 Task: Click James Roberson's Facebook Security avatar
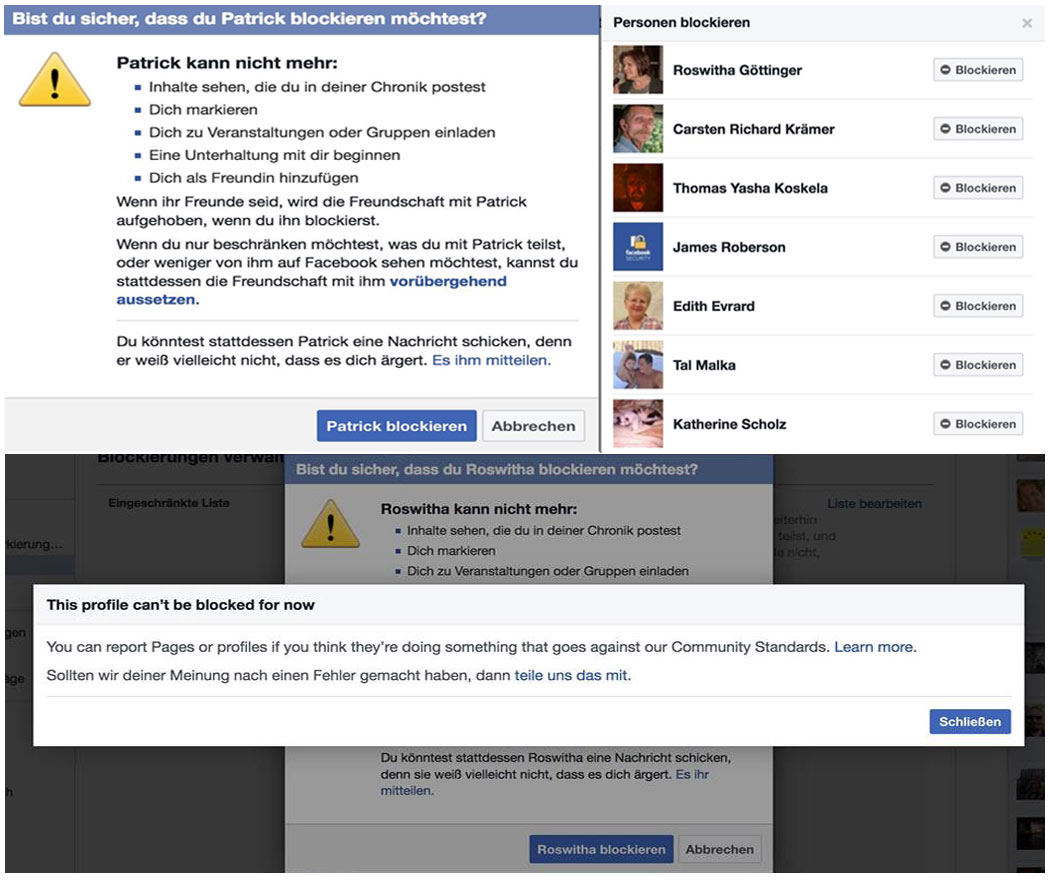638,246
